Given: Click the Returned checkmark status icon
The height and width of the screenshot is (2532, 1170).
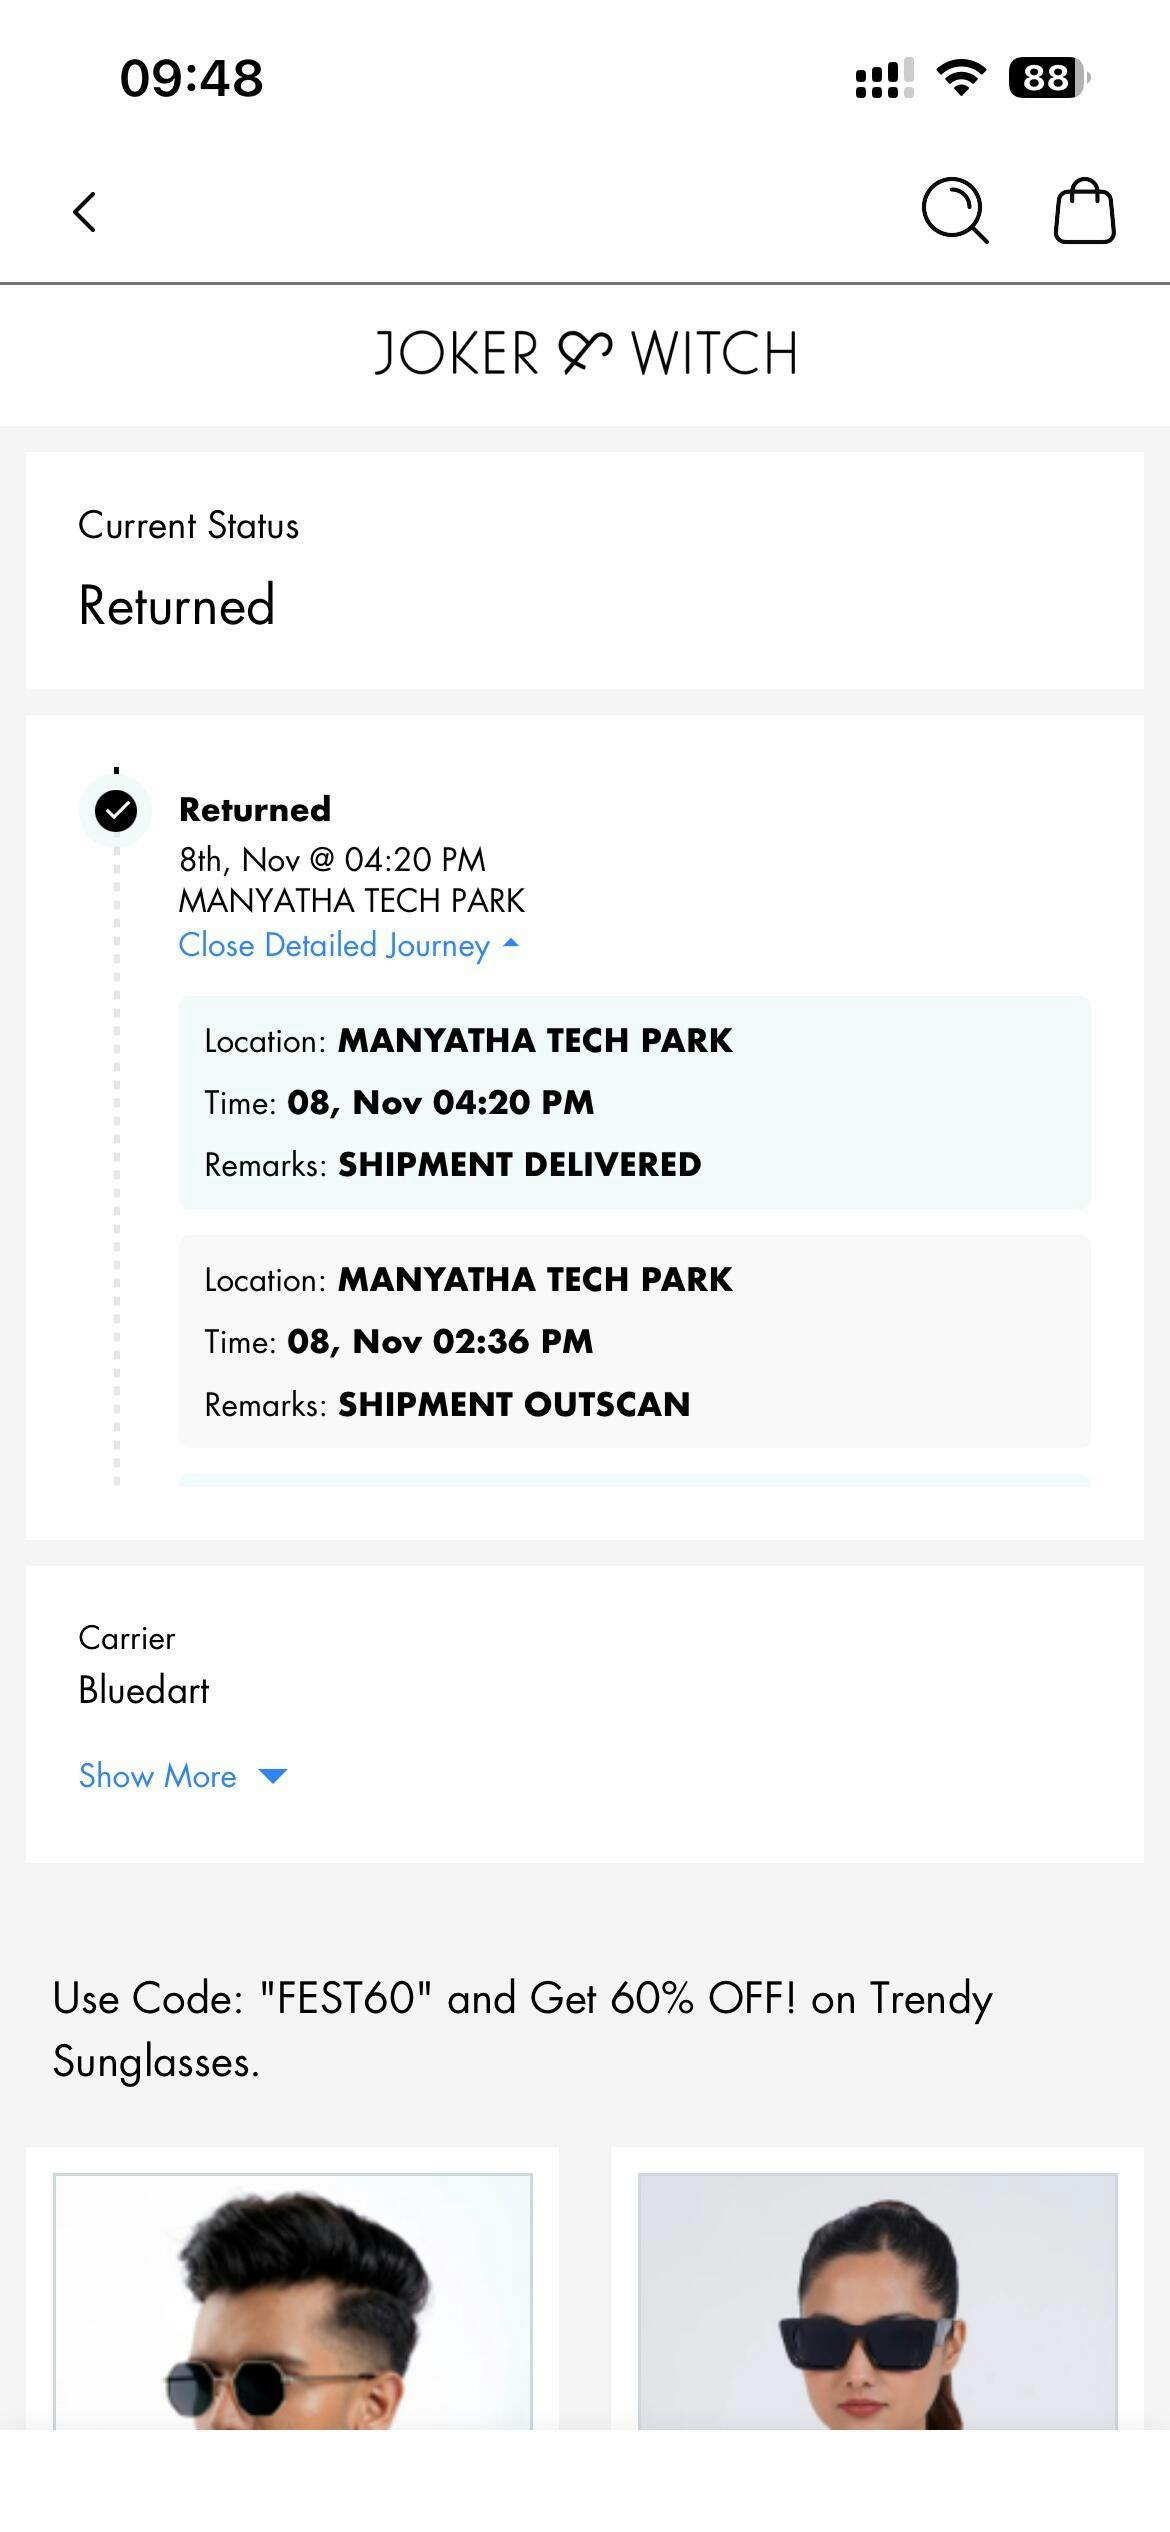Looking at the screenshot, I should tap(116, 810).
